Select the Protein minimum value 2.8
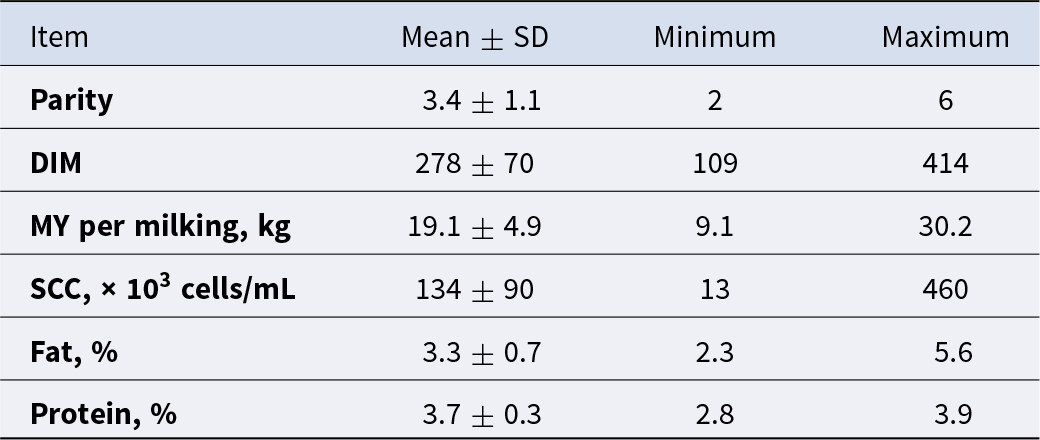The image size is (1040, 440). click(714, 415)
